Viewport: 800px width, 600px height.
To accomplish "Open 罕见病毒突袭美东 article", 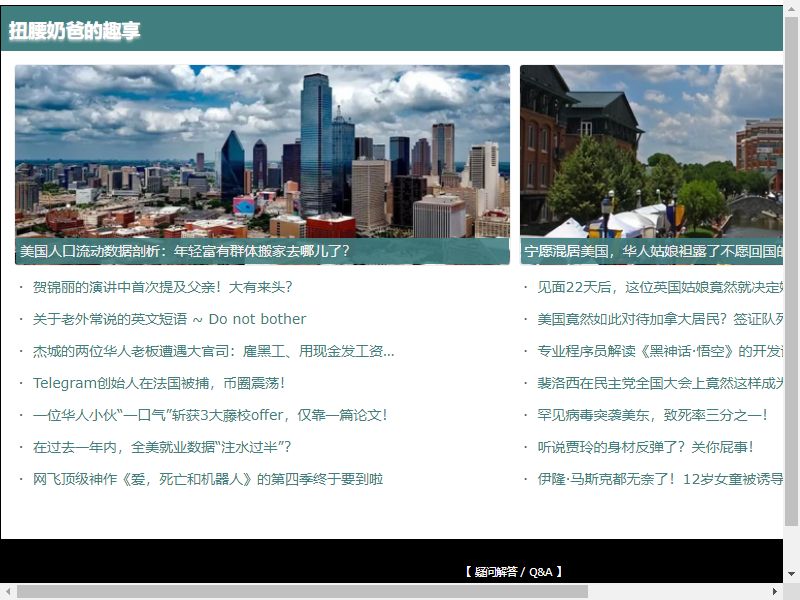I will point(652,415).
